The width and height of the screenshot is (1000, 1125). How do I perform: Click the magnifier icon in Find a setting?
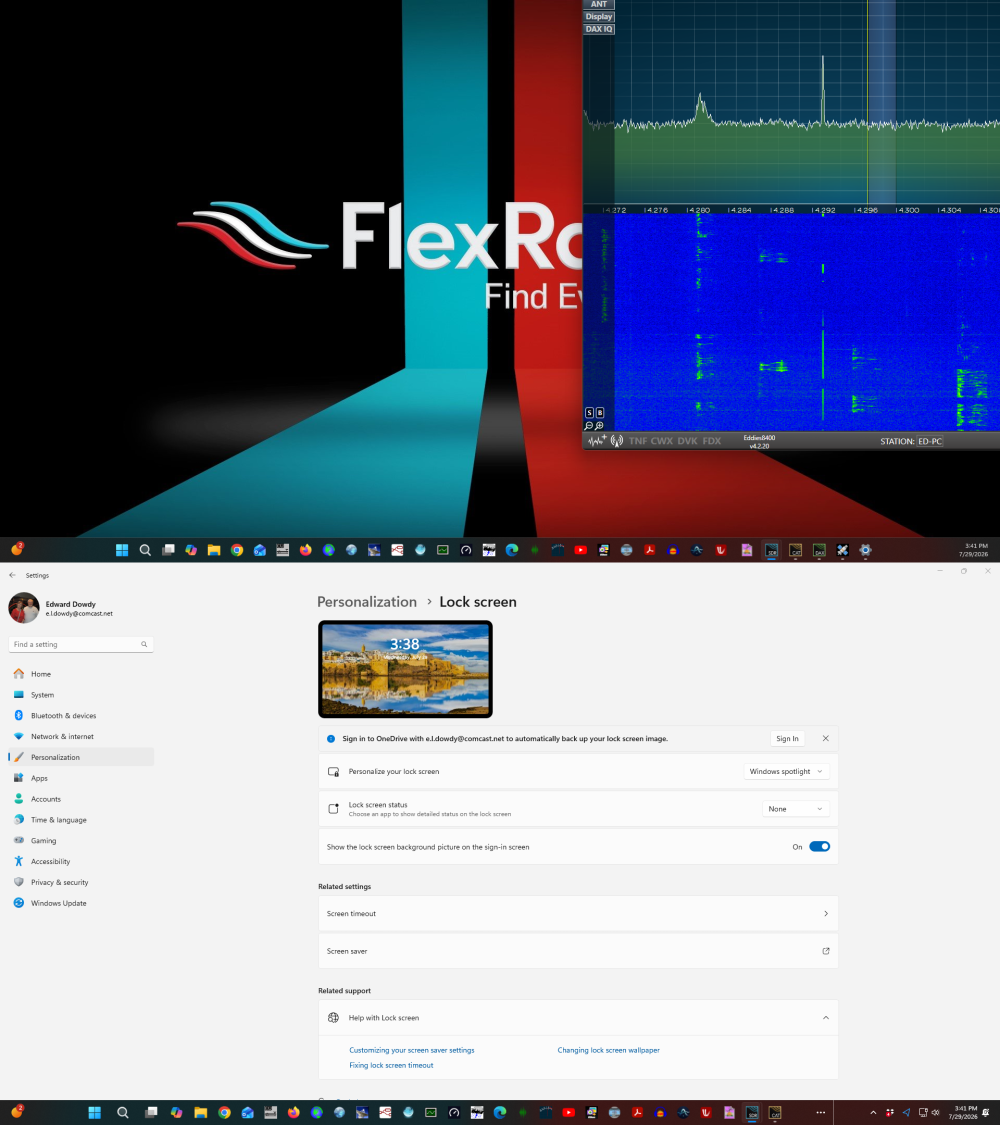pos(144,644)
